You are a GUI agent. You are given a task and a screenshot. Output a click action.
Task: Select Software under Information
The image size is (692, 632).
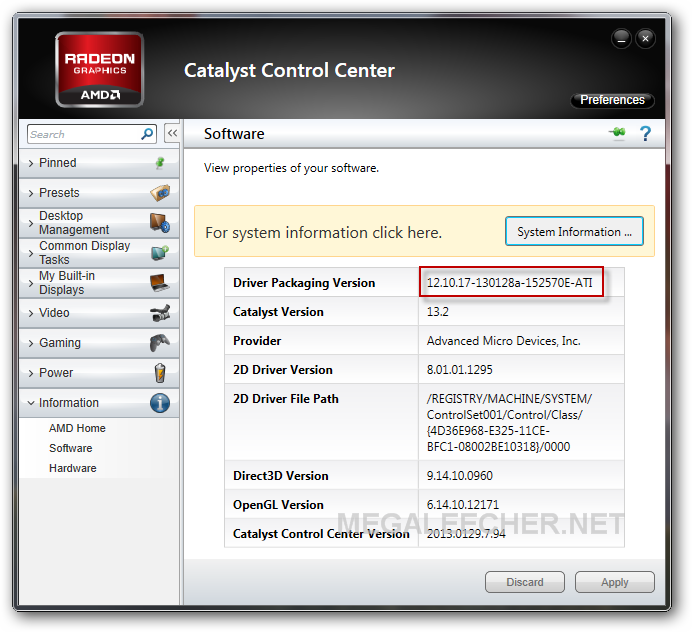(x=71, y=448)
